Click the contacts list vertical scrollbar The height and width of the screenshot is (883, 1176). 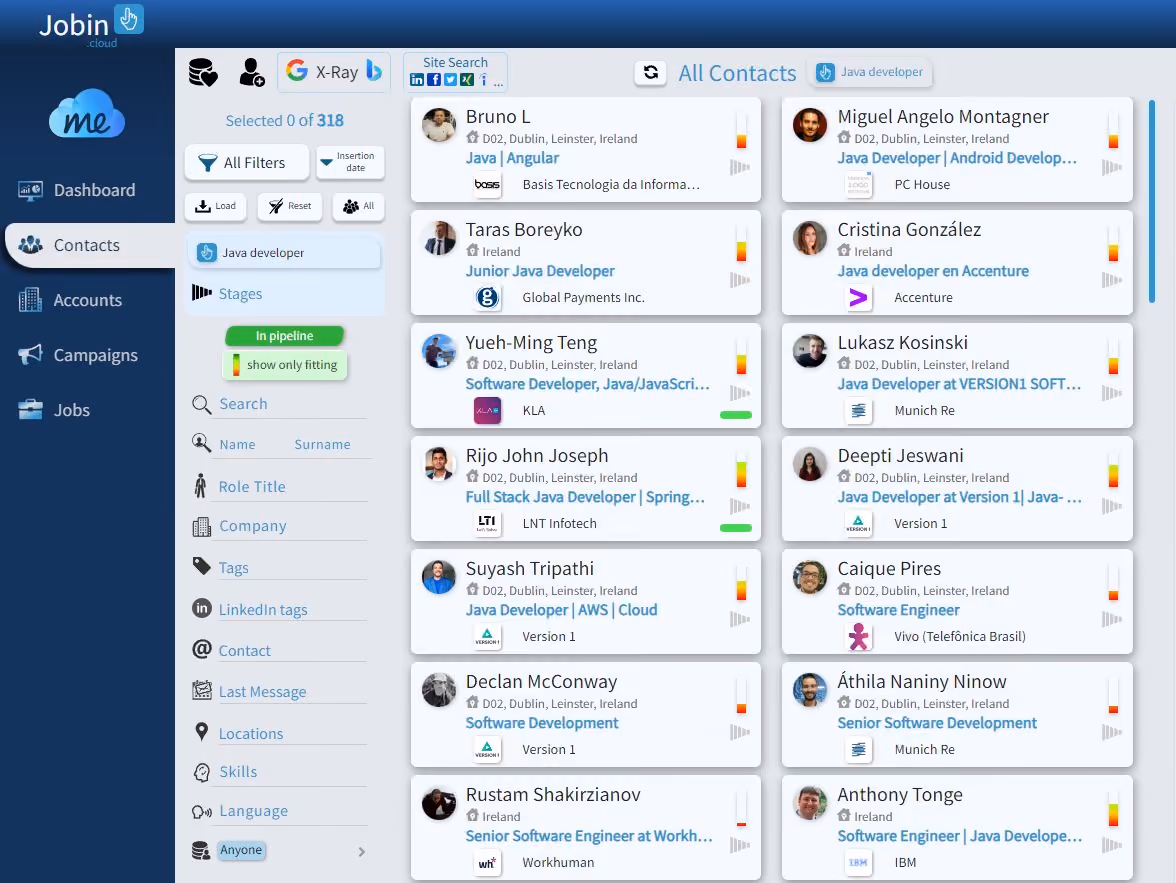pos(1151,201)
